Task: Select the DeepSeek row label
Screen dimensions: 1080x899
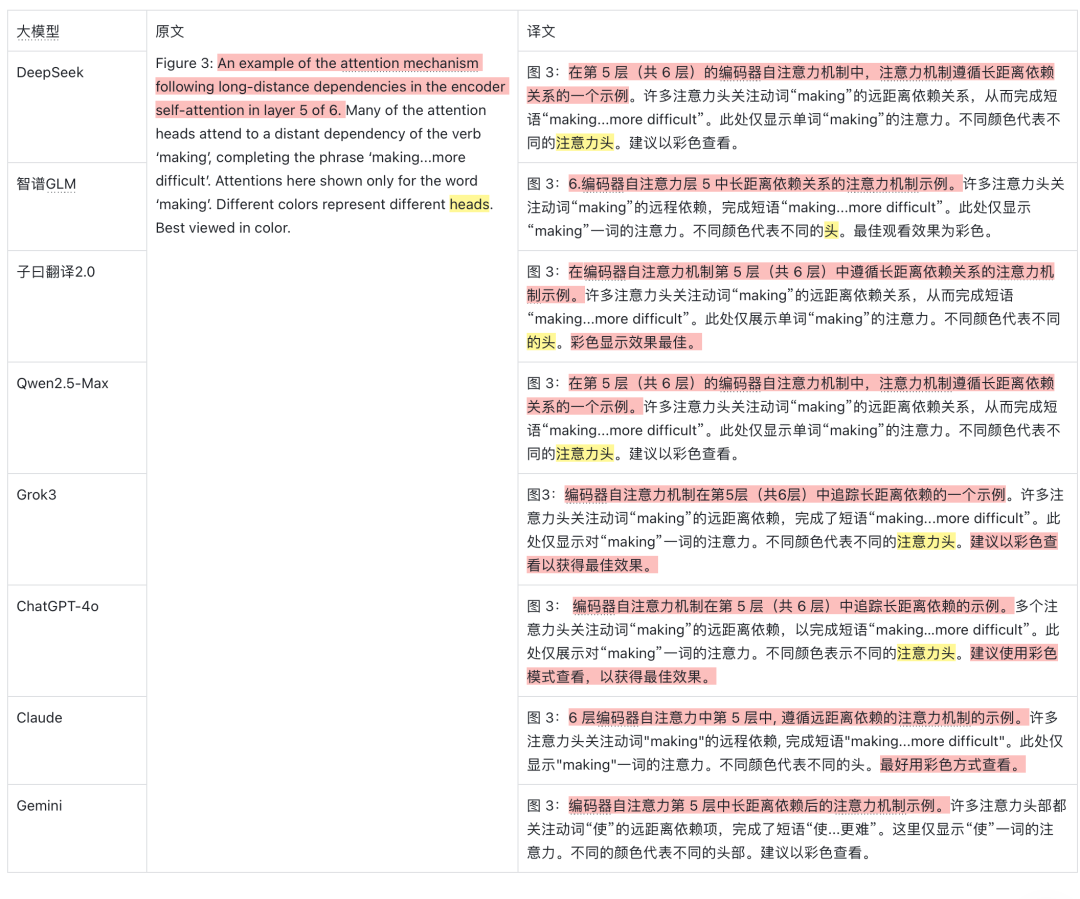Action: [x=50, y=72]
